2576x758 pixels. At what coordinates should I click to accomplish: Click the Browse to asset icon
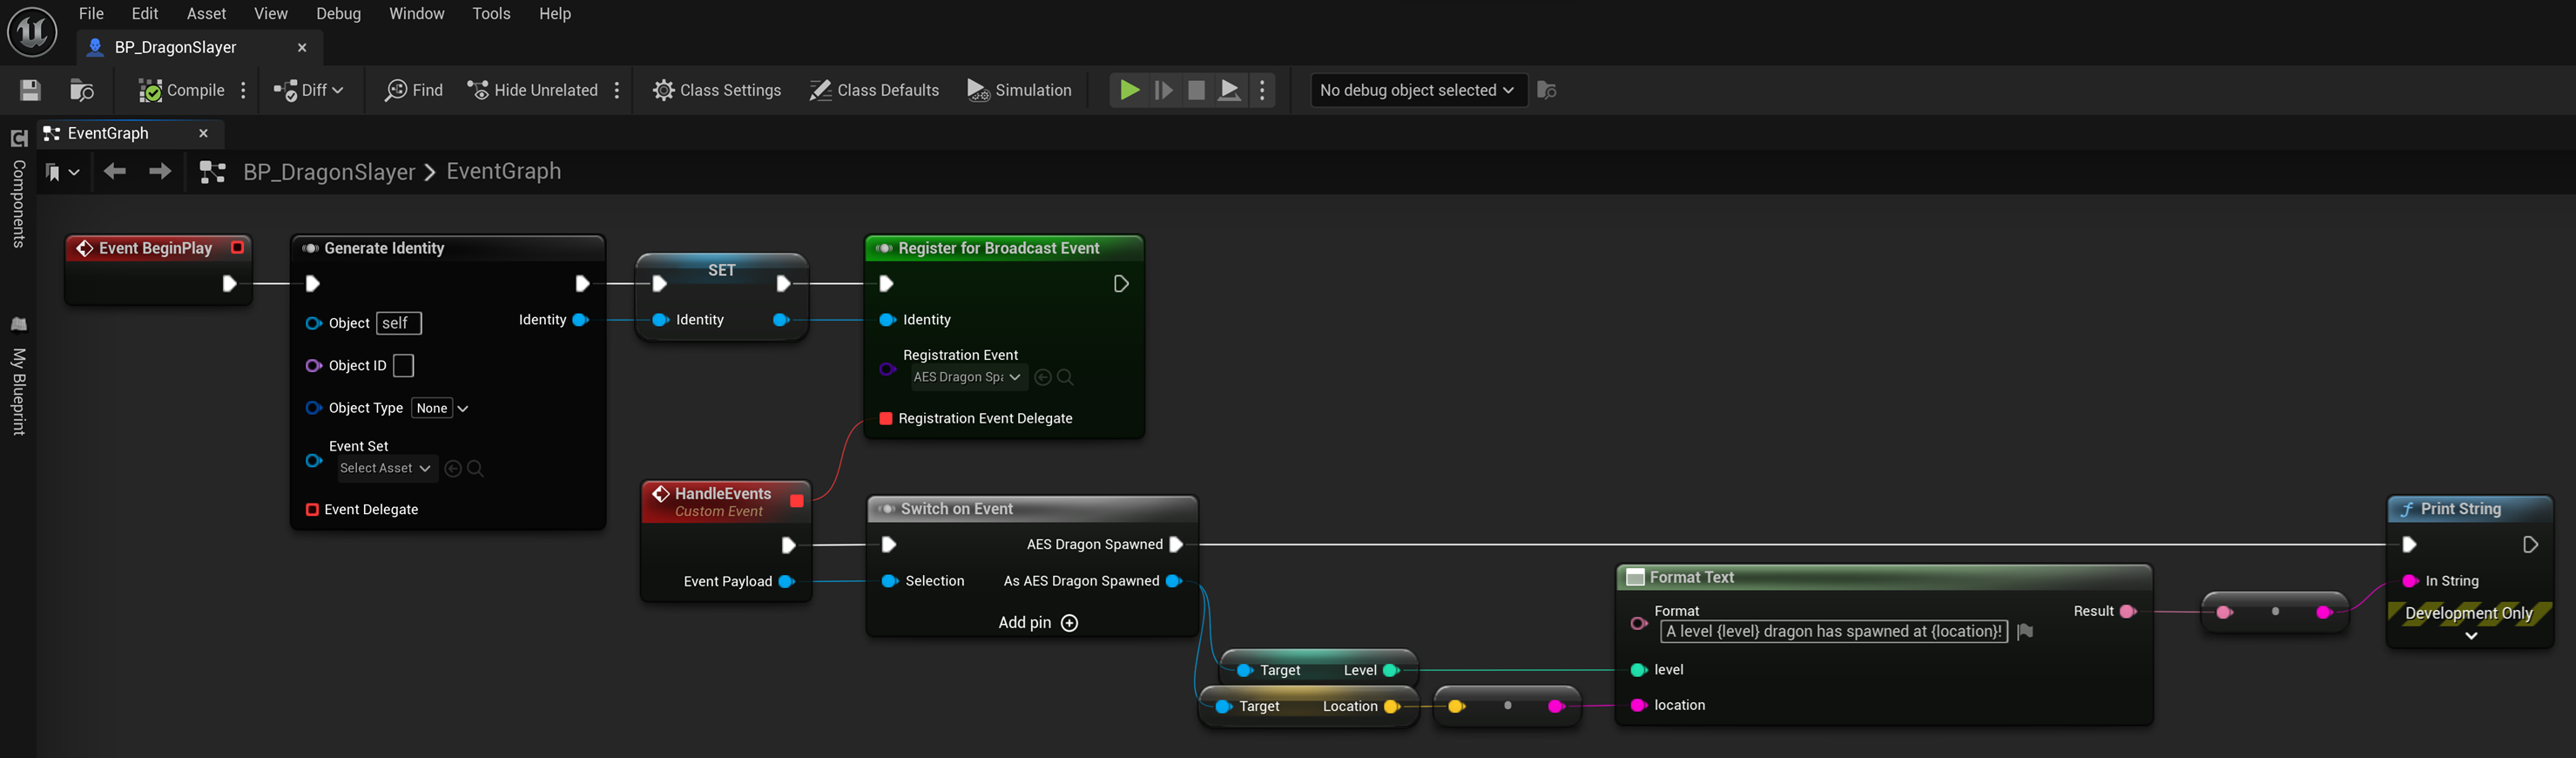point(82,90)
